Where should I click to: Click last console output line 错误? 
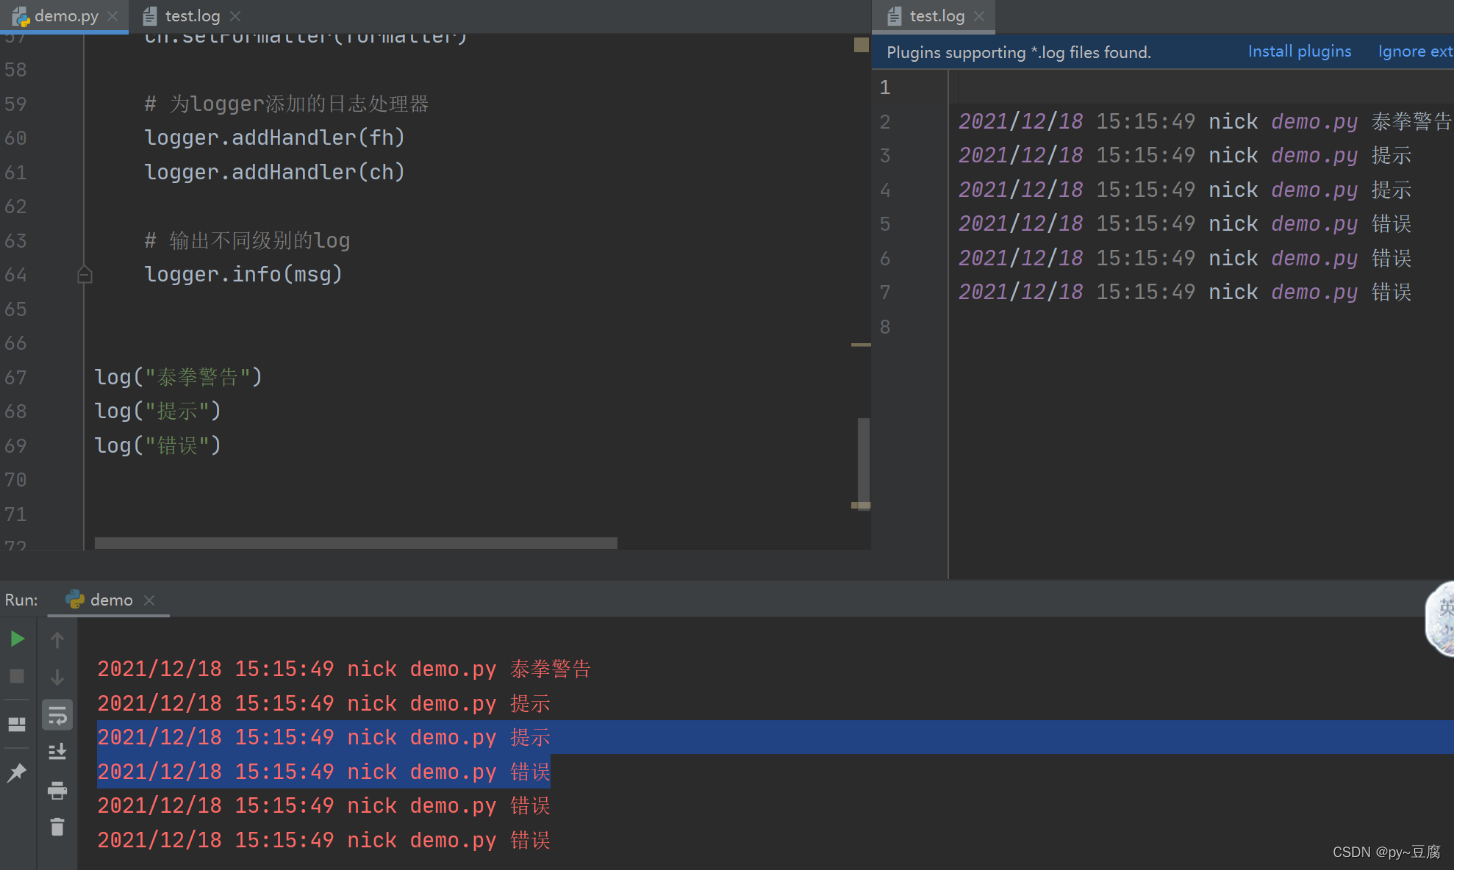point(324,840)
